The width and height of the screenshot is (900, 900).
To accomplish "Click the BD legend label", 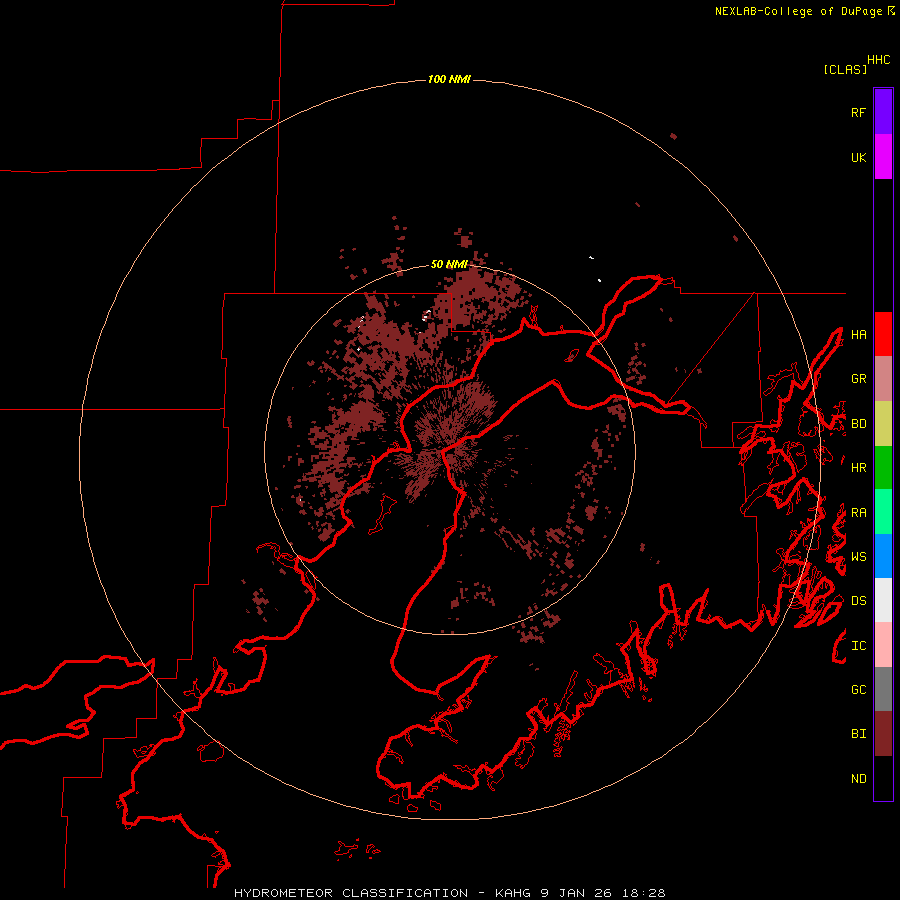I will pos(858,424).
